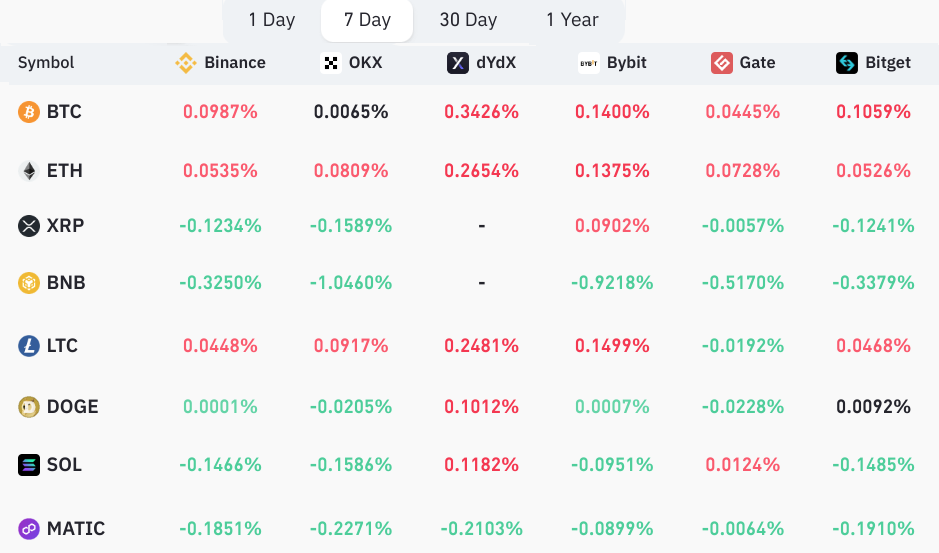
Task: Click the Binance exchange logo icon
Action: (x=186, y=63)
